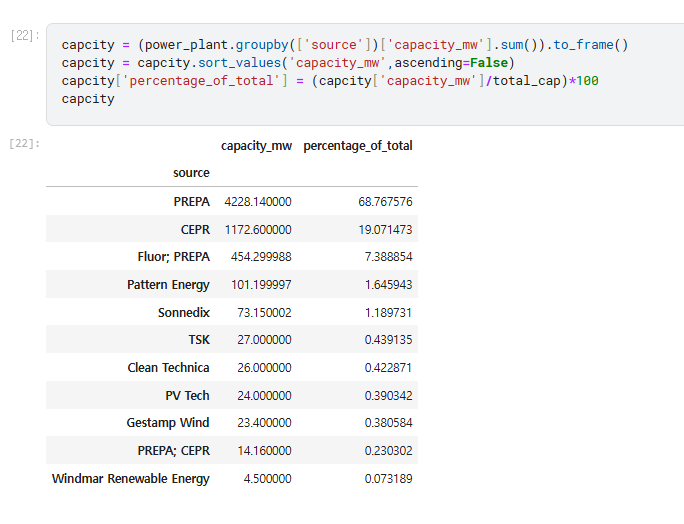Image resolution: width=684 pixels, height=524 pixels.
Task: Select the Windmar Renewable Energy row label
Action: (x=131, y=479)
